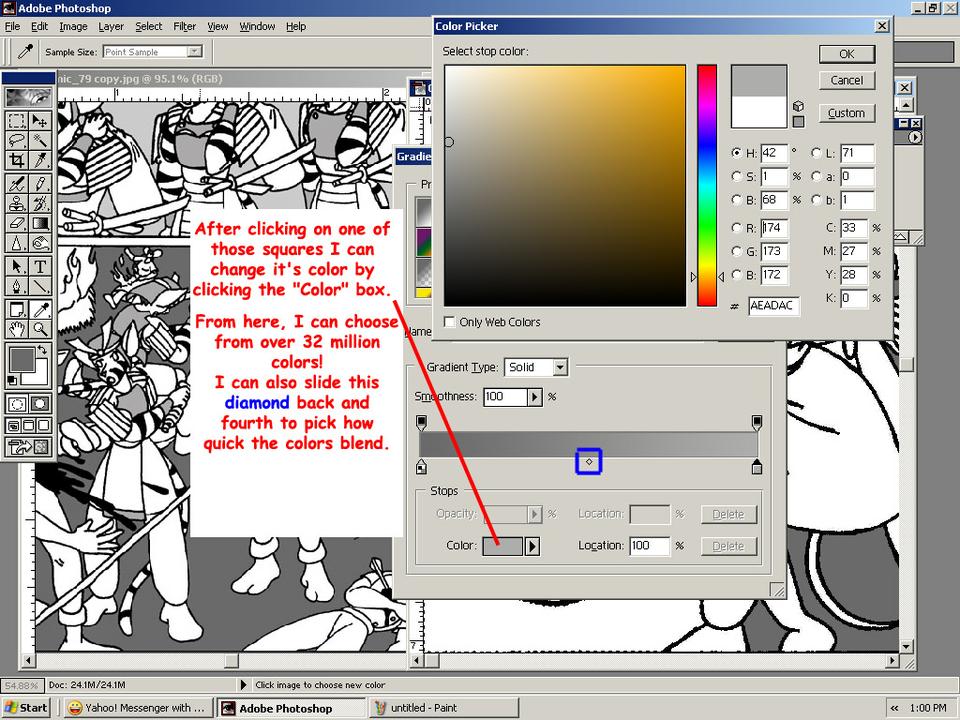Open the Edit menu
Screen dimensions: 960x720
39,26
